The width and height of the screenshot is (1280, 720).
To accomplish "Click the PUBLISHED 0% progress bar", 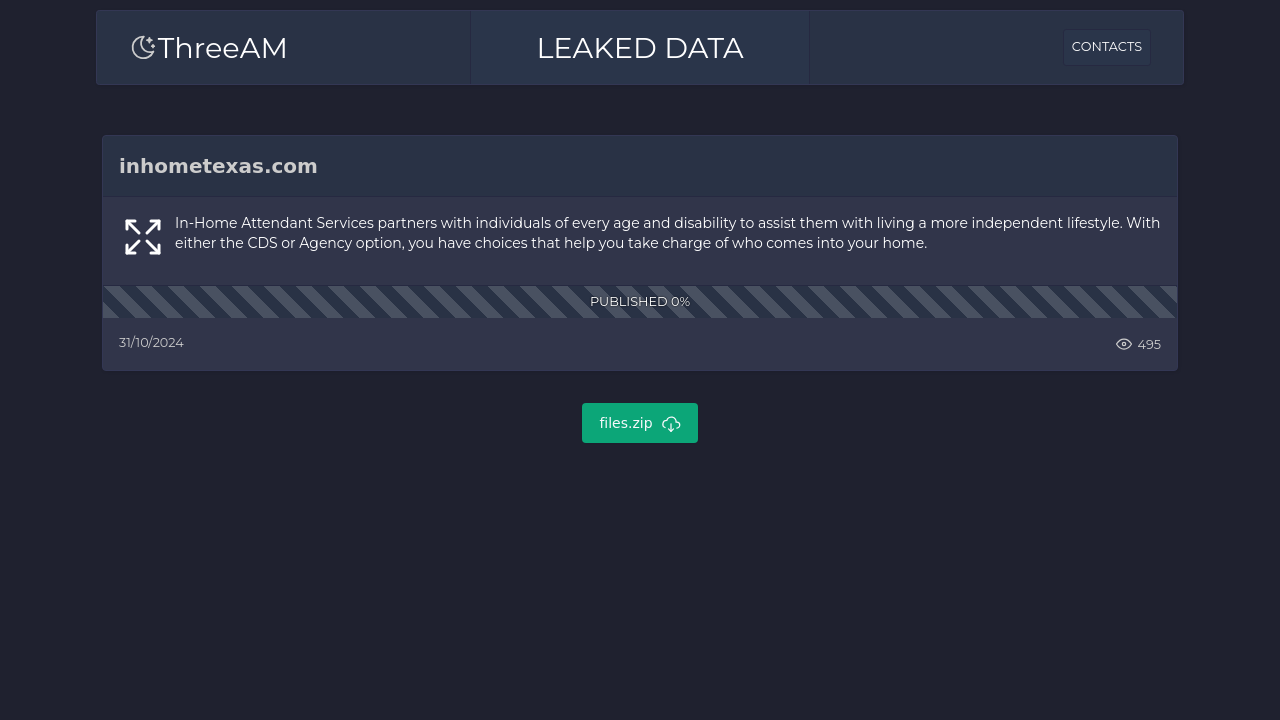I will click(640, 302).
